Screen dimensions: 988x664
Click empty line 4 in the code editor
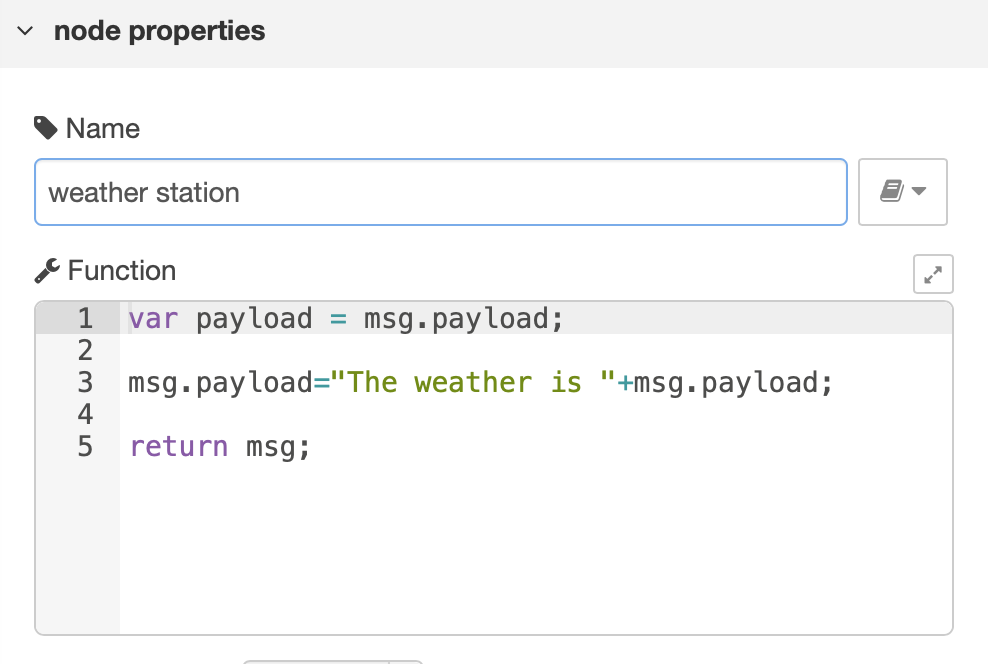click(x=500, y=414)
